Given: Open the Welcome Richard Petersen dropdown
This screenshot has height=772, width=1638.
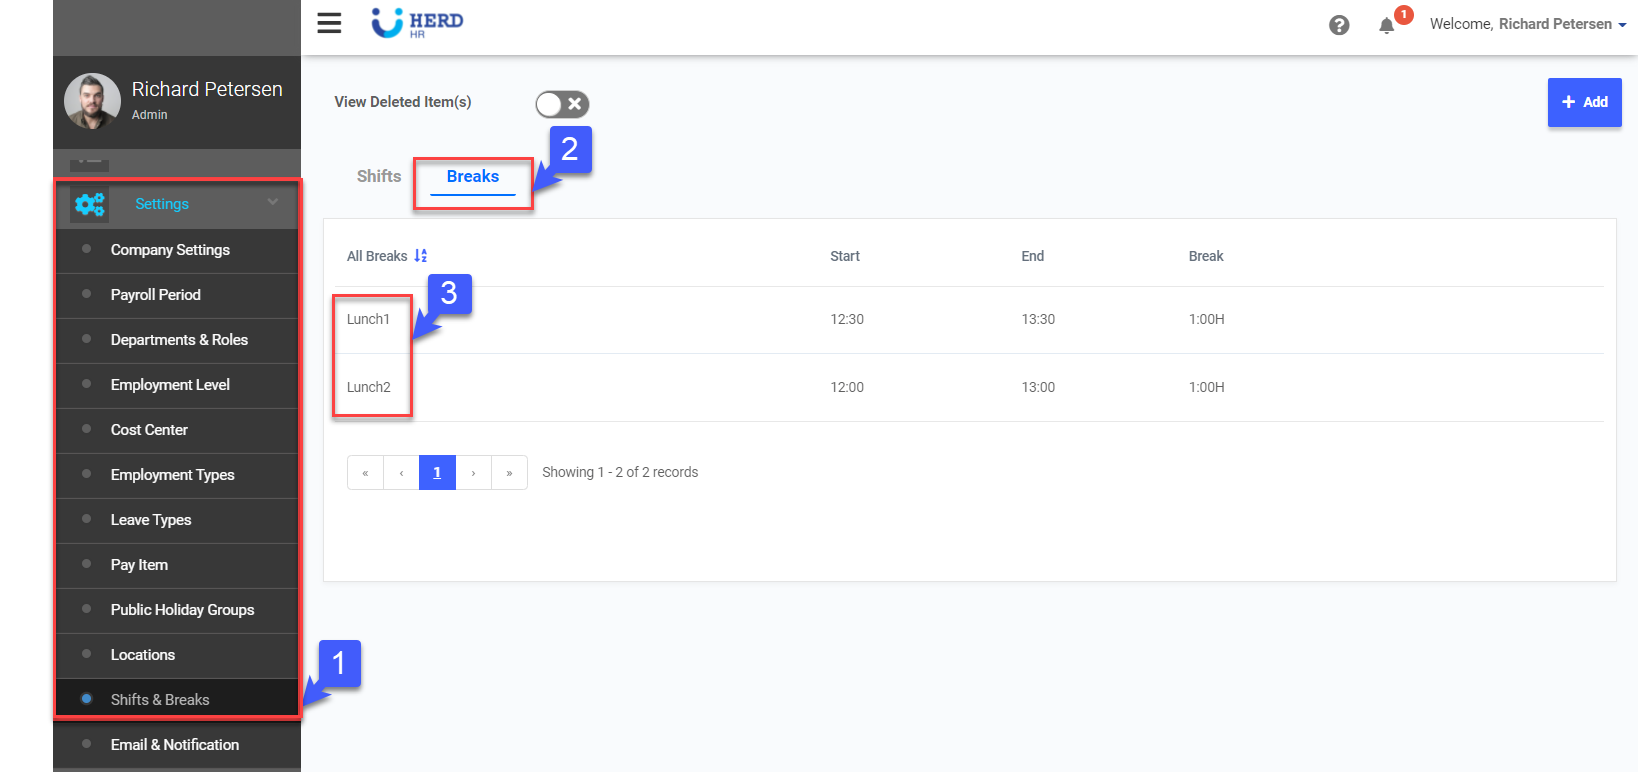Looking at the screenshot, I should click(x=1527, y=24).
